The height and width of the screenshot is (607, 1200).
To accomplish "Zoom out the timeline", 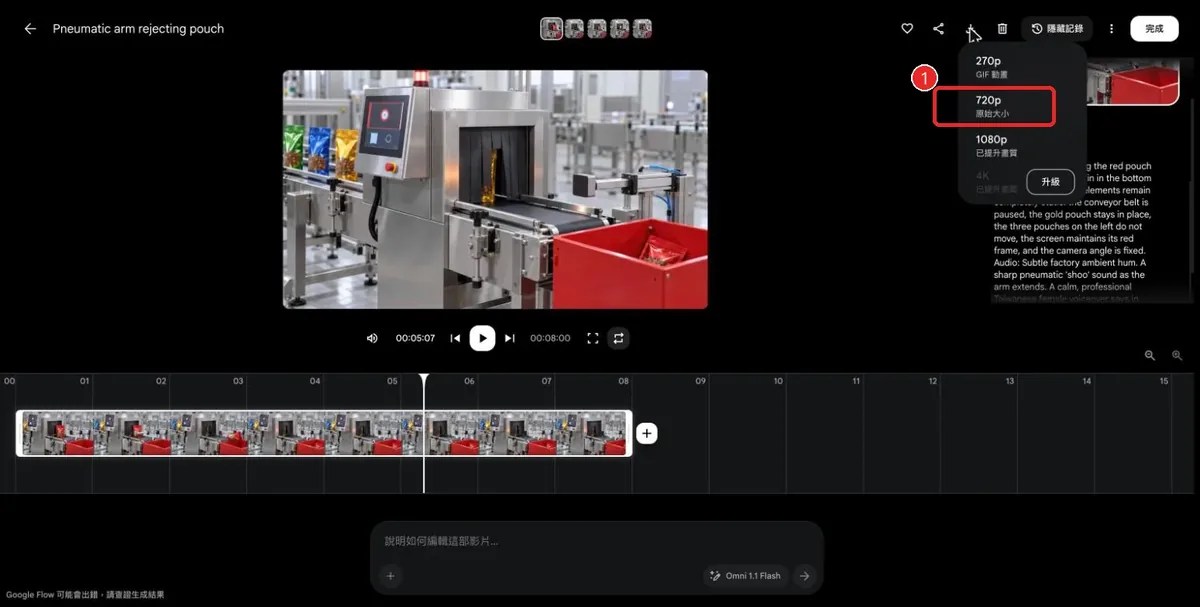I will (1150, 356).
